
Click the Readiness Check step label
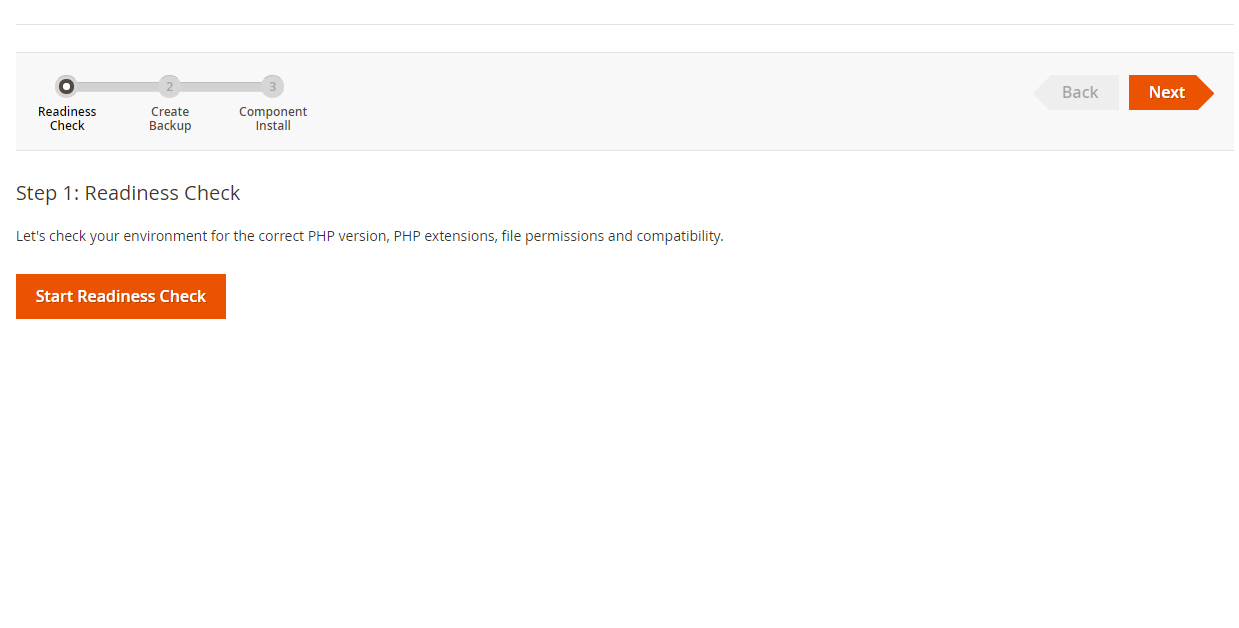pos(67,118)
